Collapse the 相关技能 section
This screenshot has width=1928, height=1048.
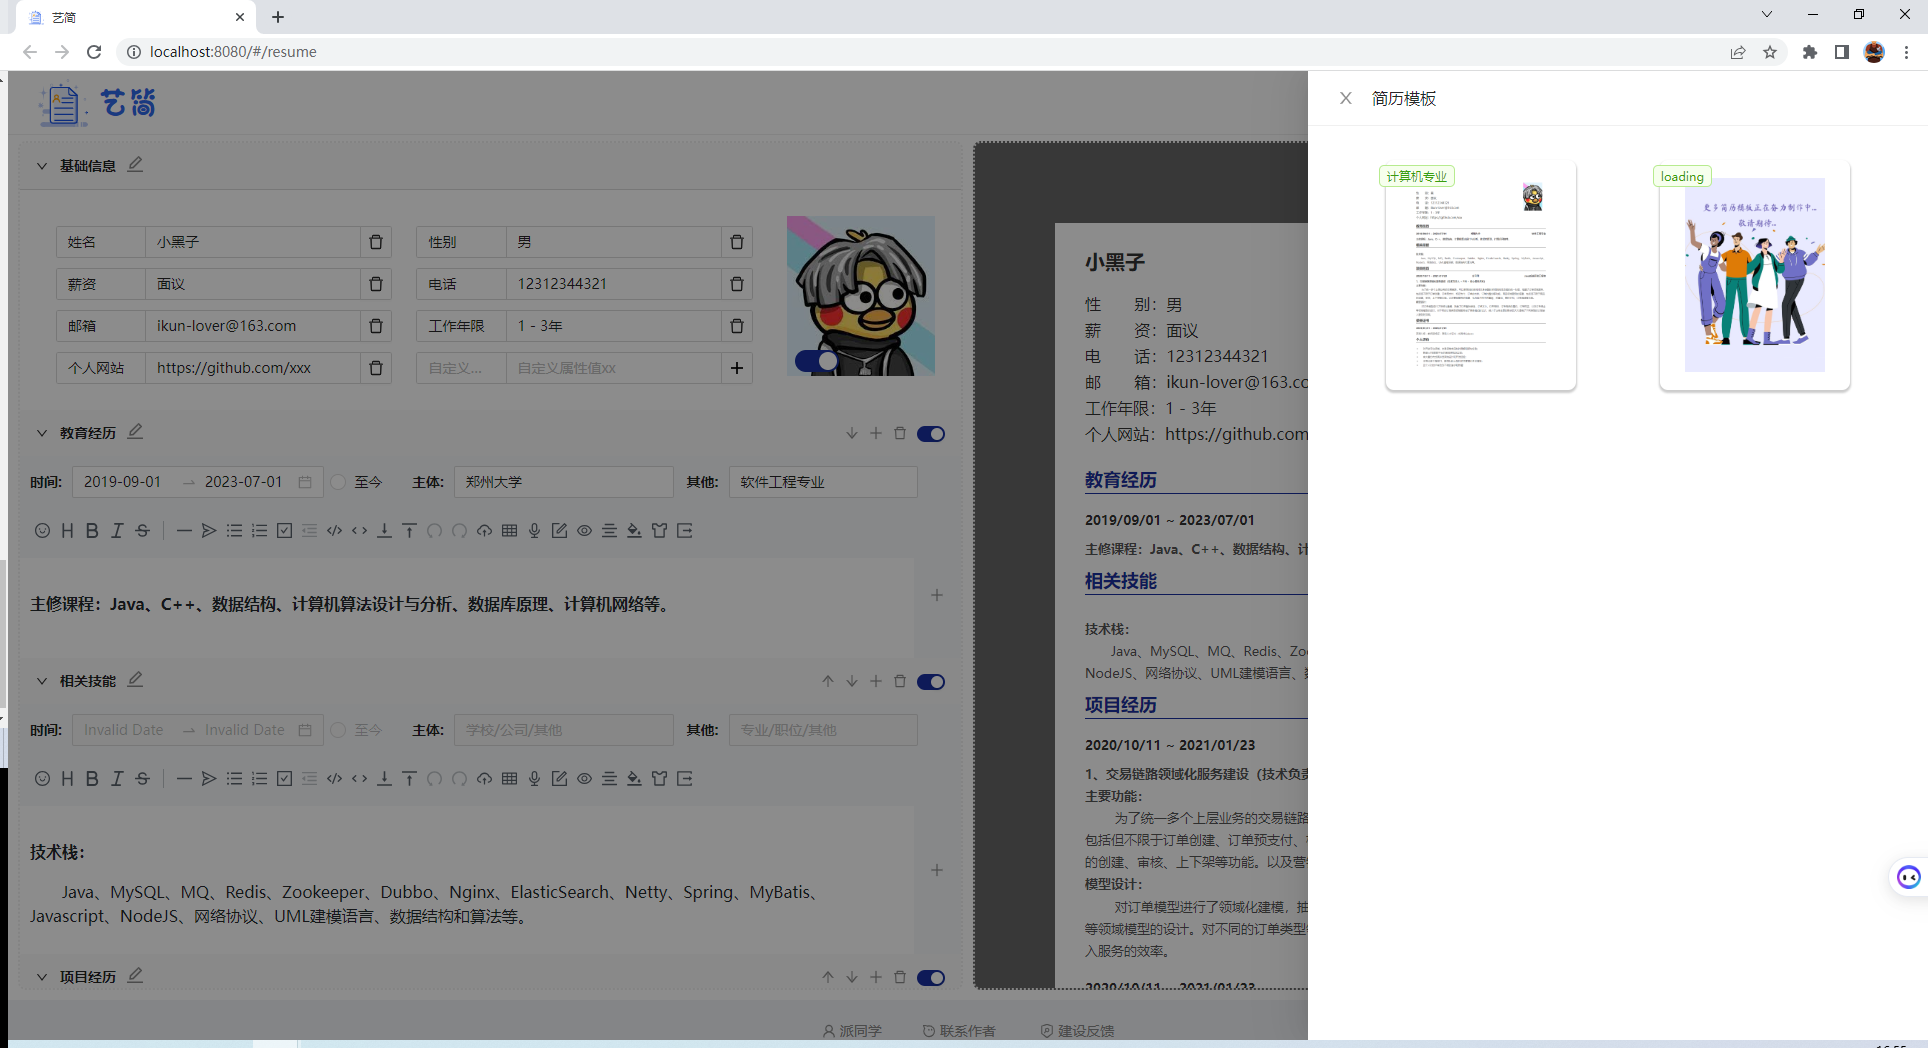[42, 681]
